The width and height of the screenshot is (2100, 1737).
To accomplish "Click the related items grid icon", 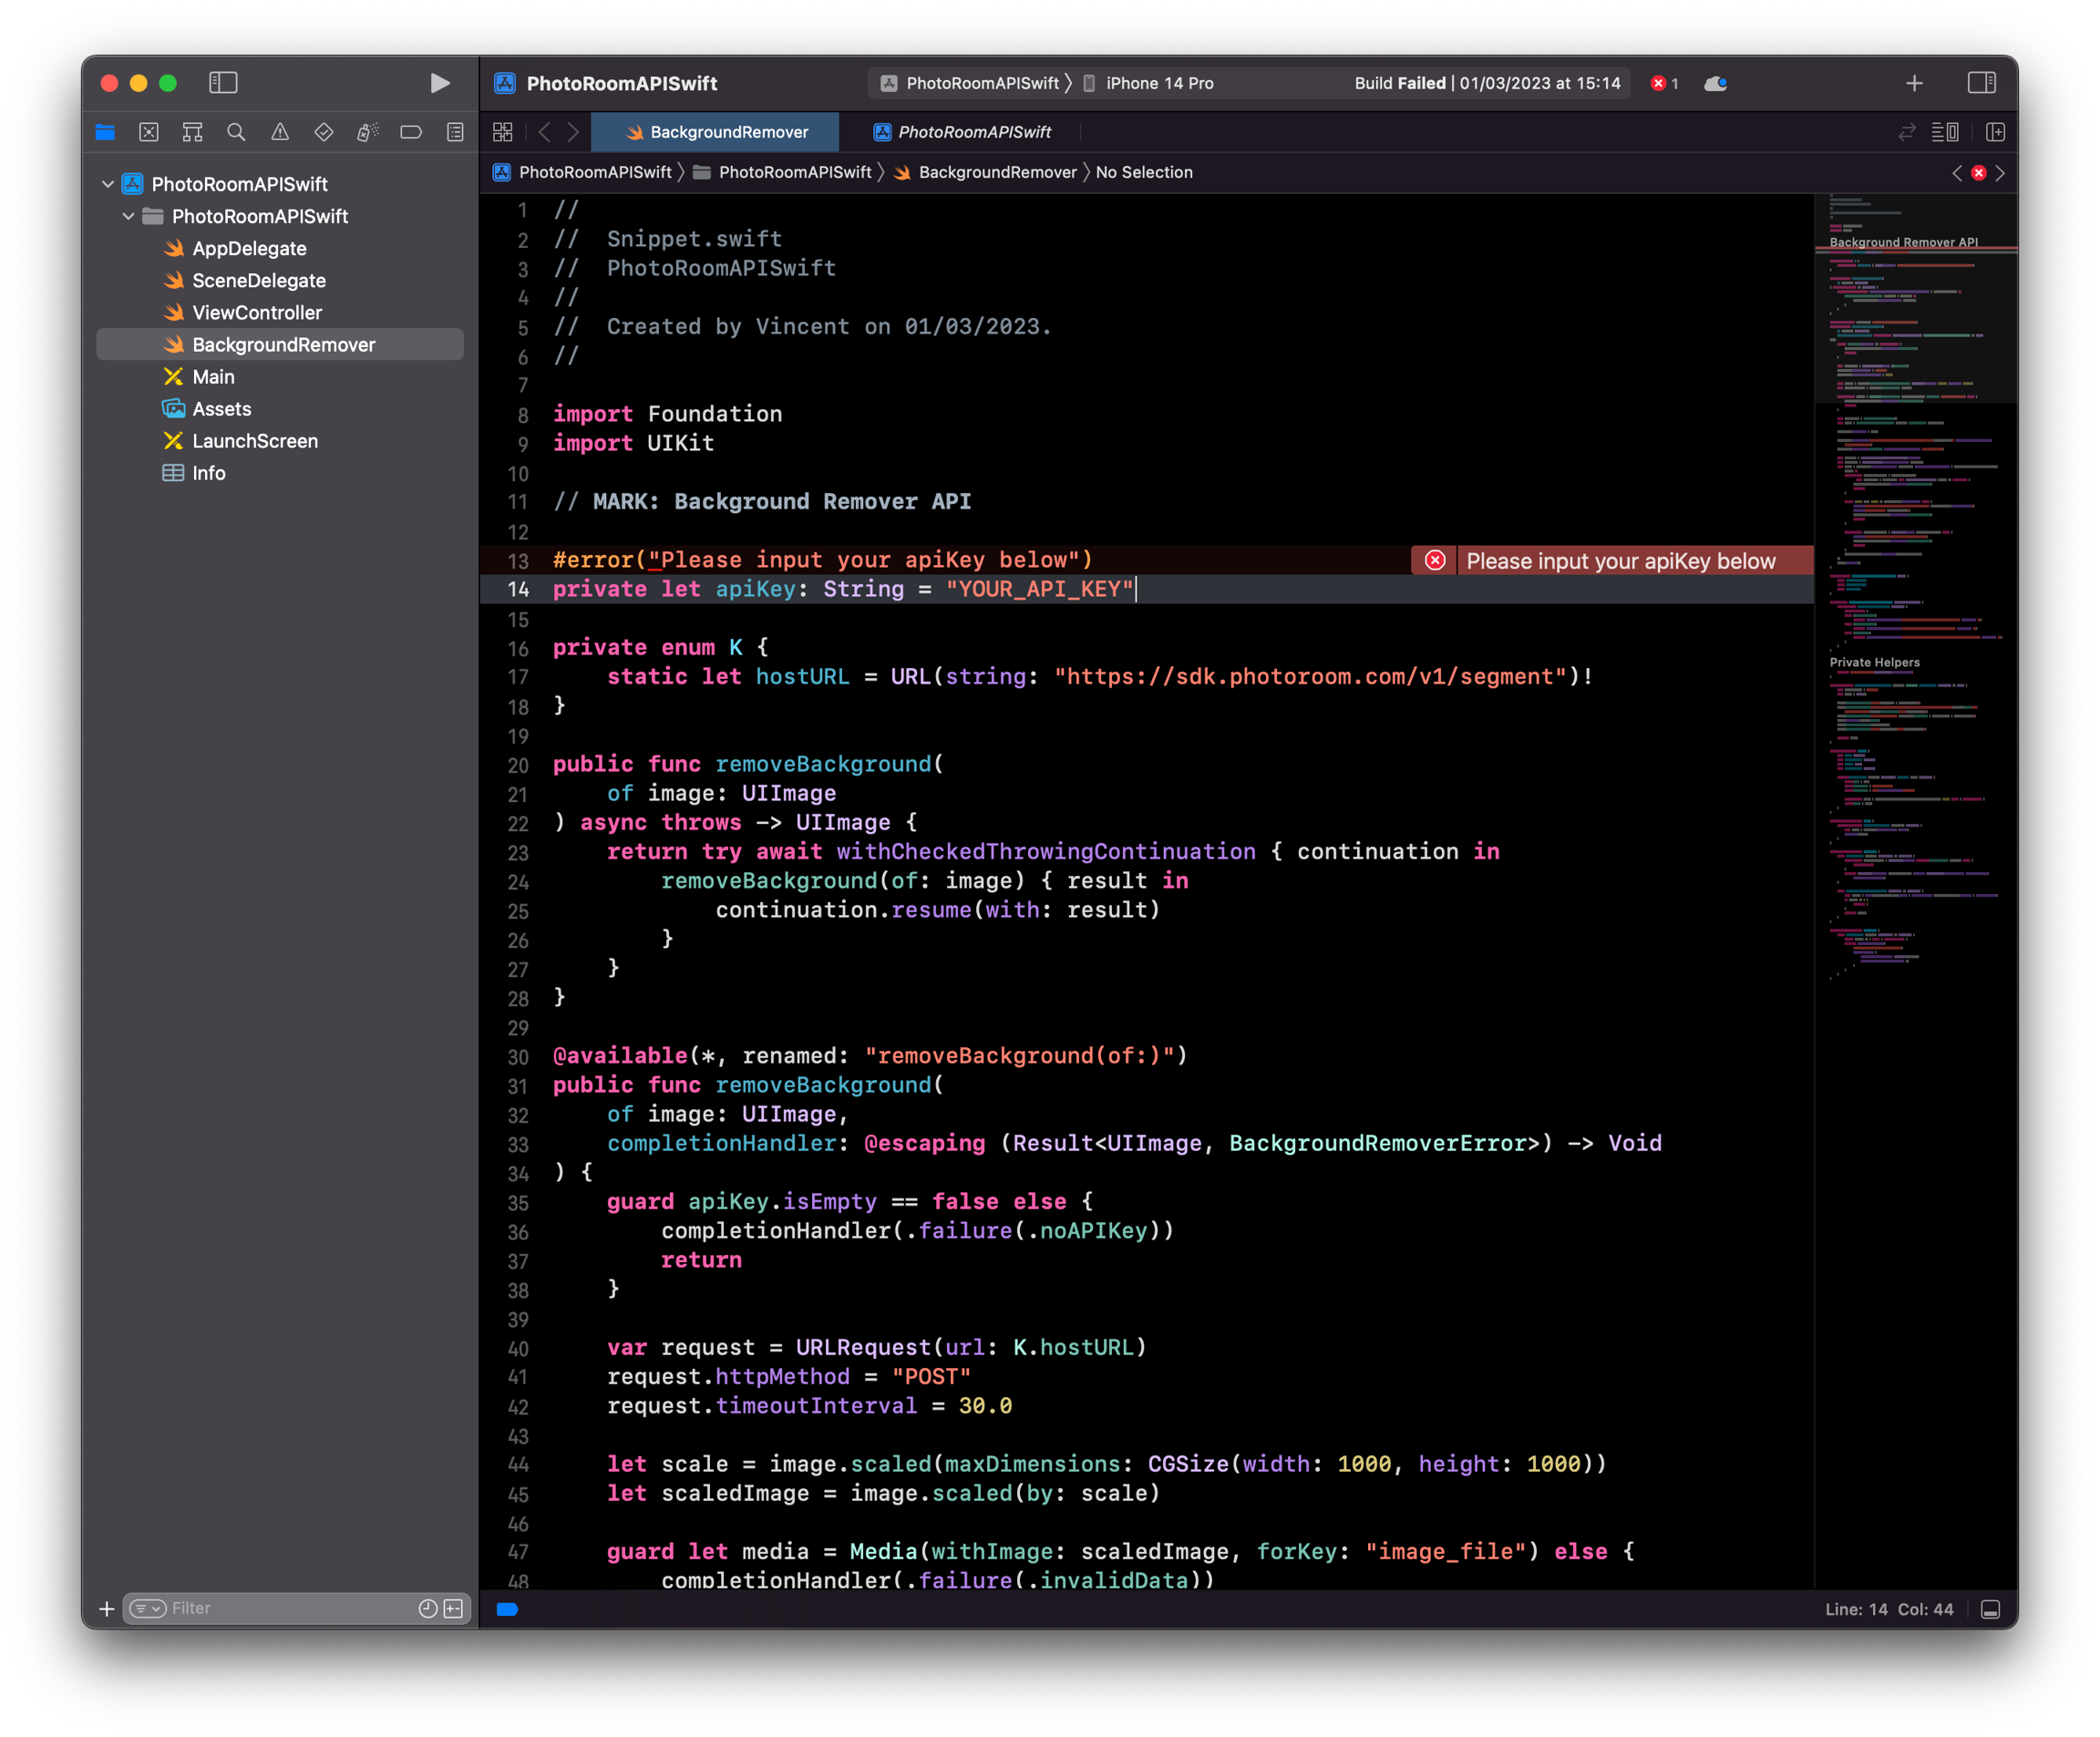I will [x=503, y=132].
